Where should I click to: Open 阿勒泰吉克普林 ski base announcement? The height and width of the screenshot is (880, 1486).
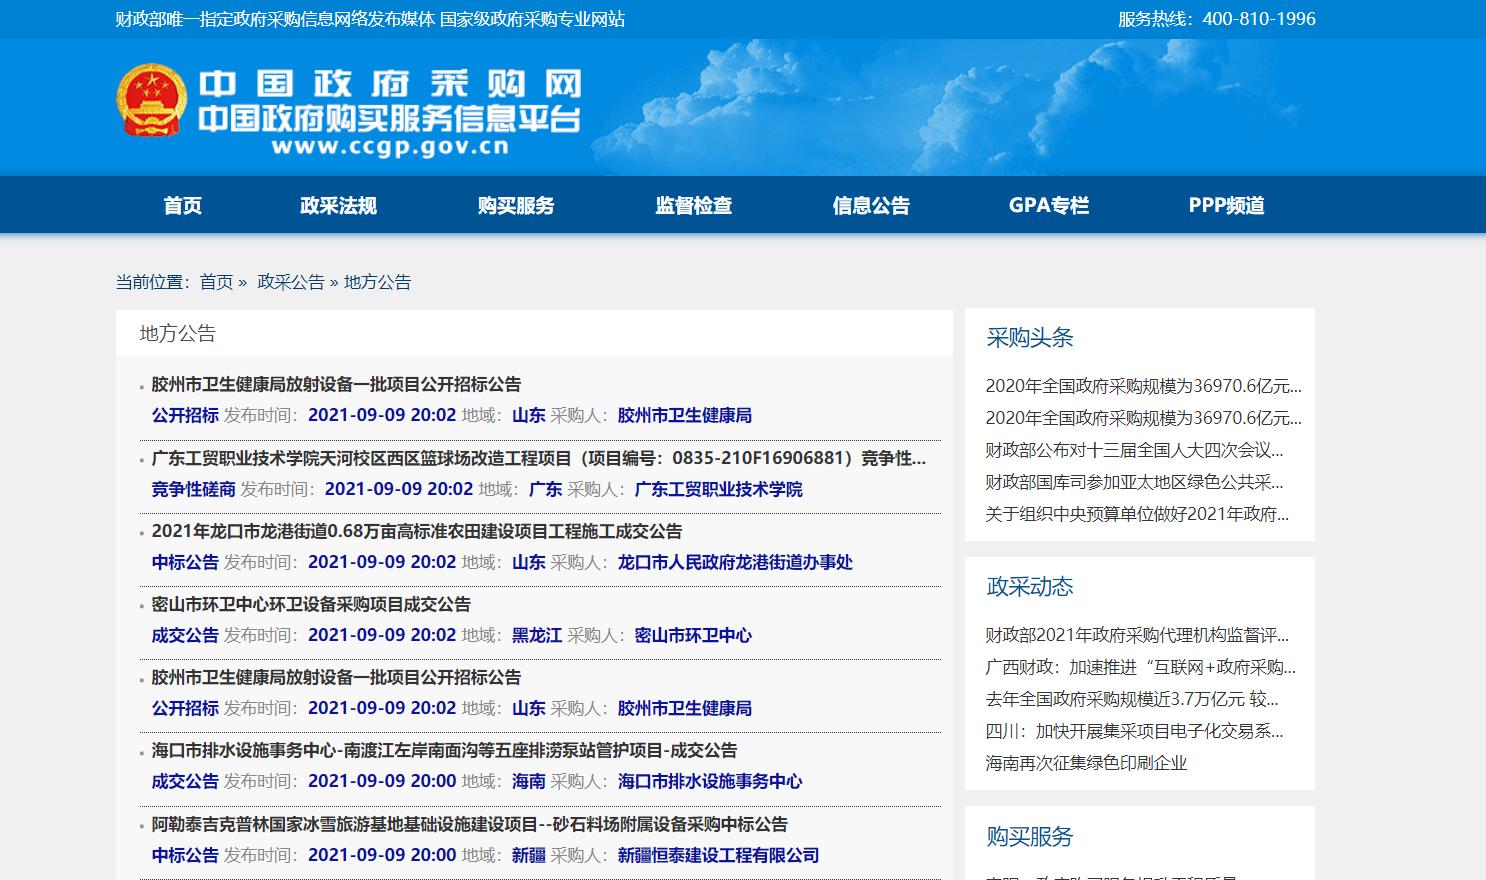[469, 824]
